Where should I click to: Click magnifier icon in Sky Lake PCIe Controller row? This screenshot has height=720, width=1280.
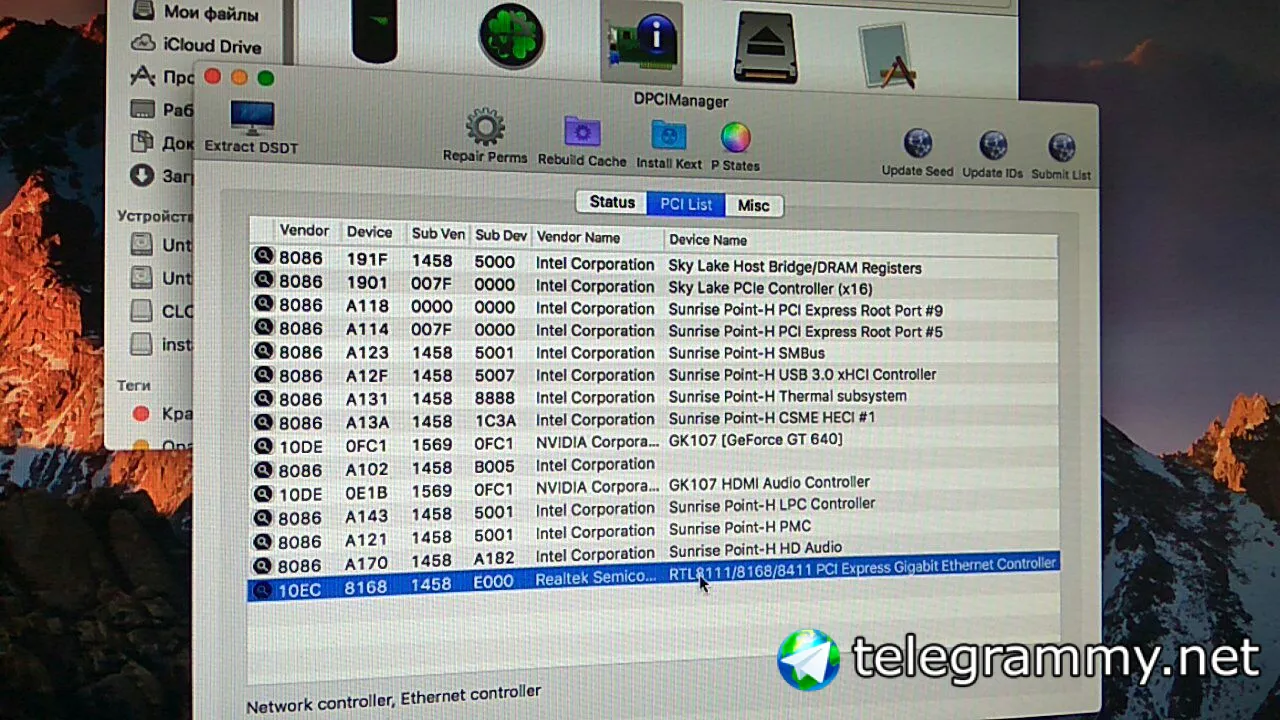point(263,279)
